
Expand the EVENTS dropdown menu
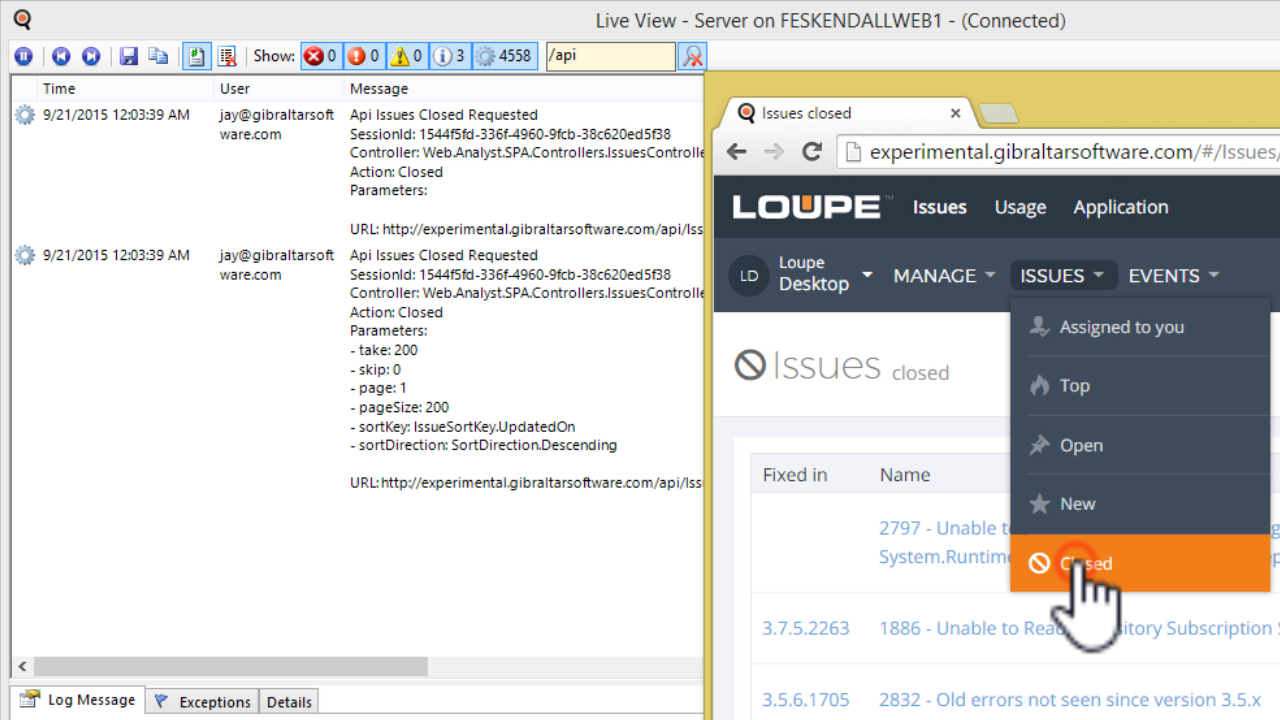pos(1174,276)
